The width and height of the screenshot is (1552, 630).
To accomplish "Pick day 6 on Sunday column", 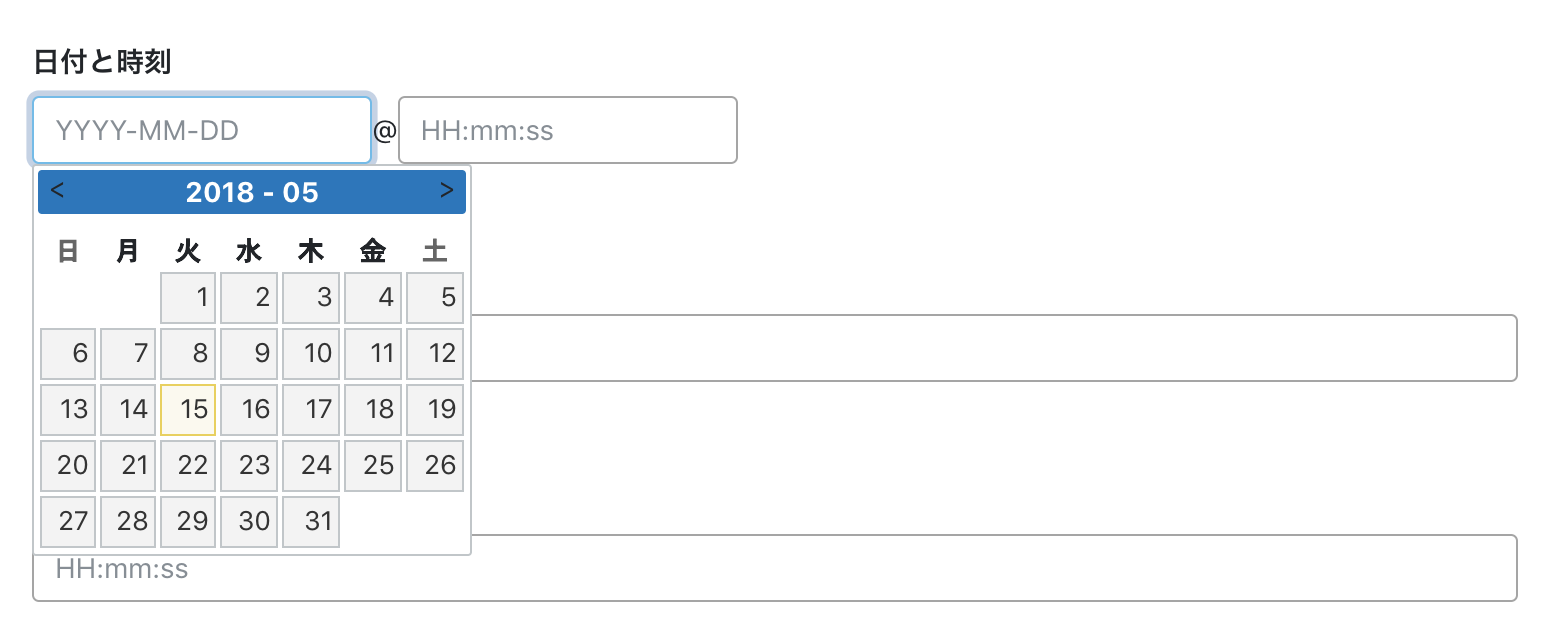I will click(x=68, y=354).
